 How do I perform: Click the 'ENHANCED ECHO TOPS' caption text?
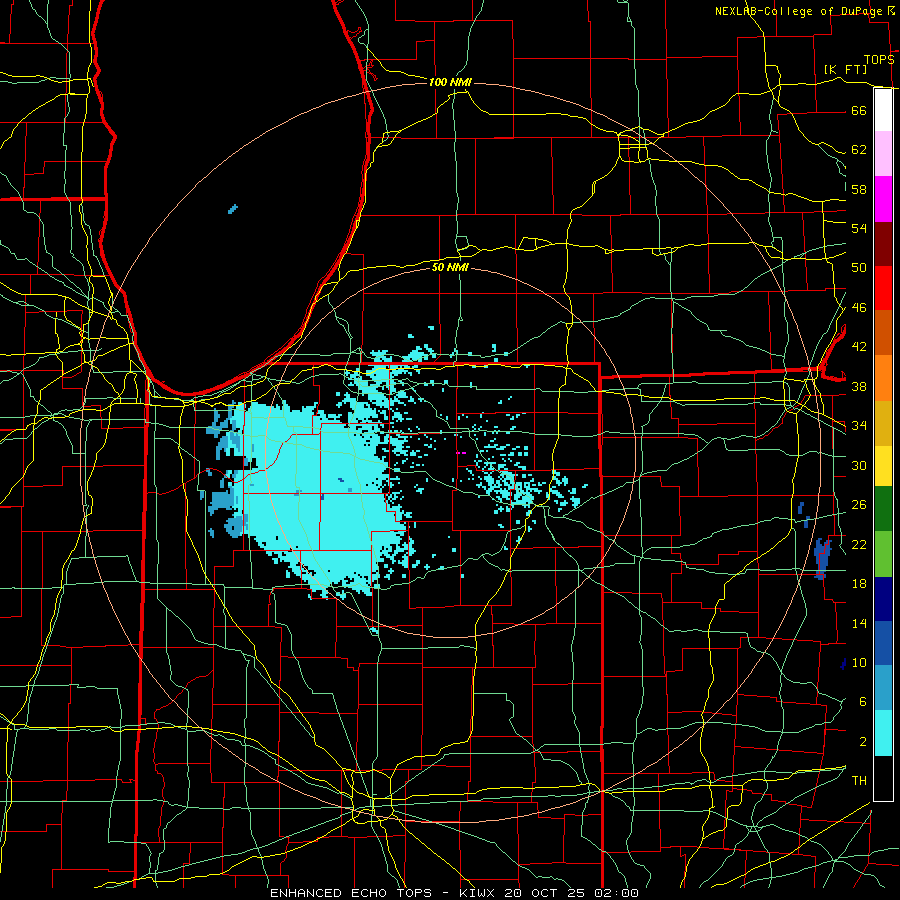(x=351, y=893)
